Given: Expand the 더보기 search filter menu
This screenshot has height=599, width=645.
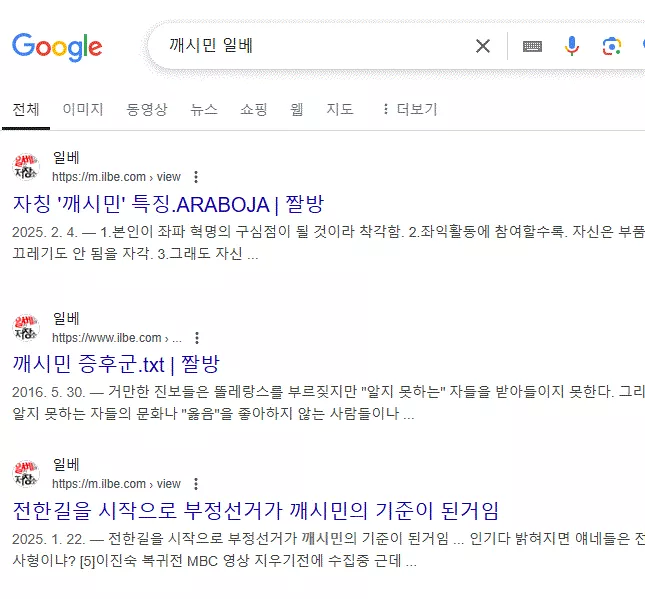Looking at the screenshot, I should (x=409, y=109).
